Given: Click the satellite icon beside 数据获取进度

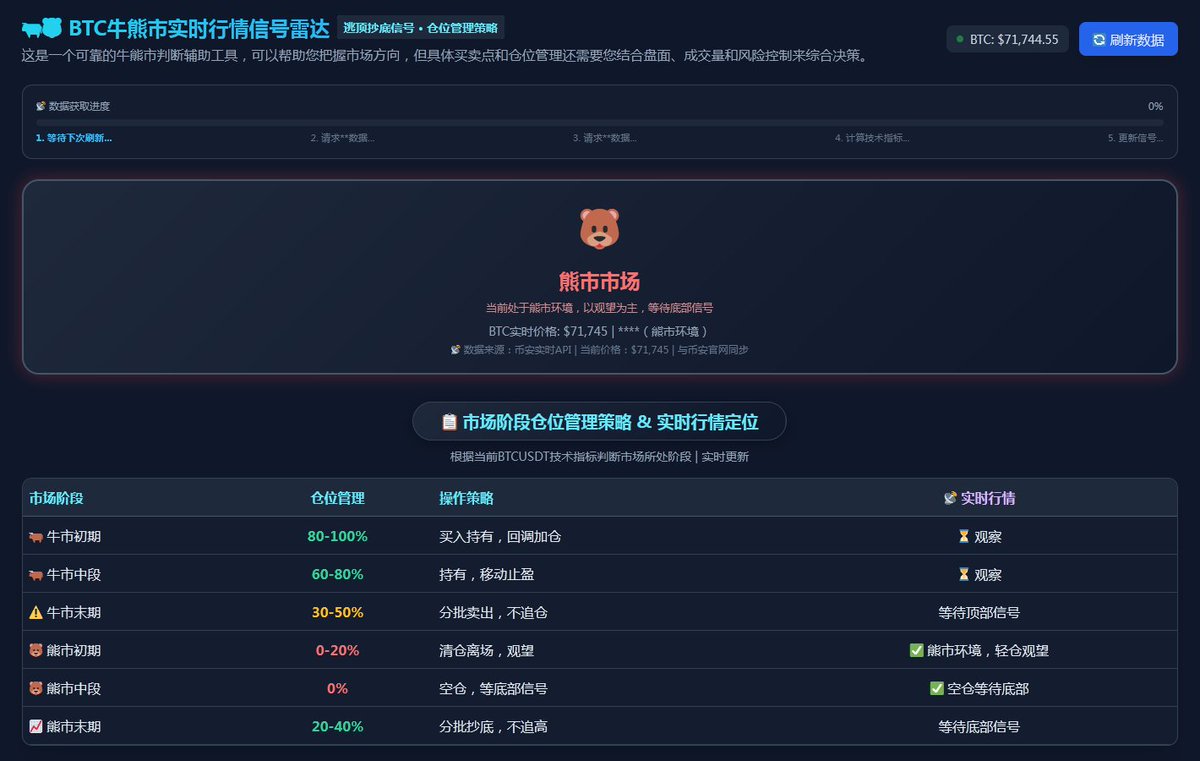Looking at the screenshot, I should [41, 105].
